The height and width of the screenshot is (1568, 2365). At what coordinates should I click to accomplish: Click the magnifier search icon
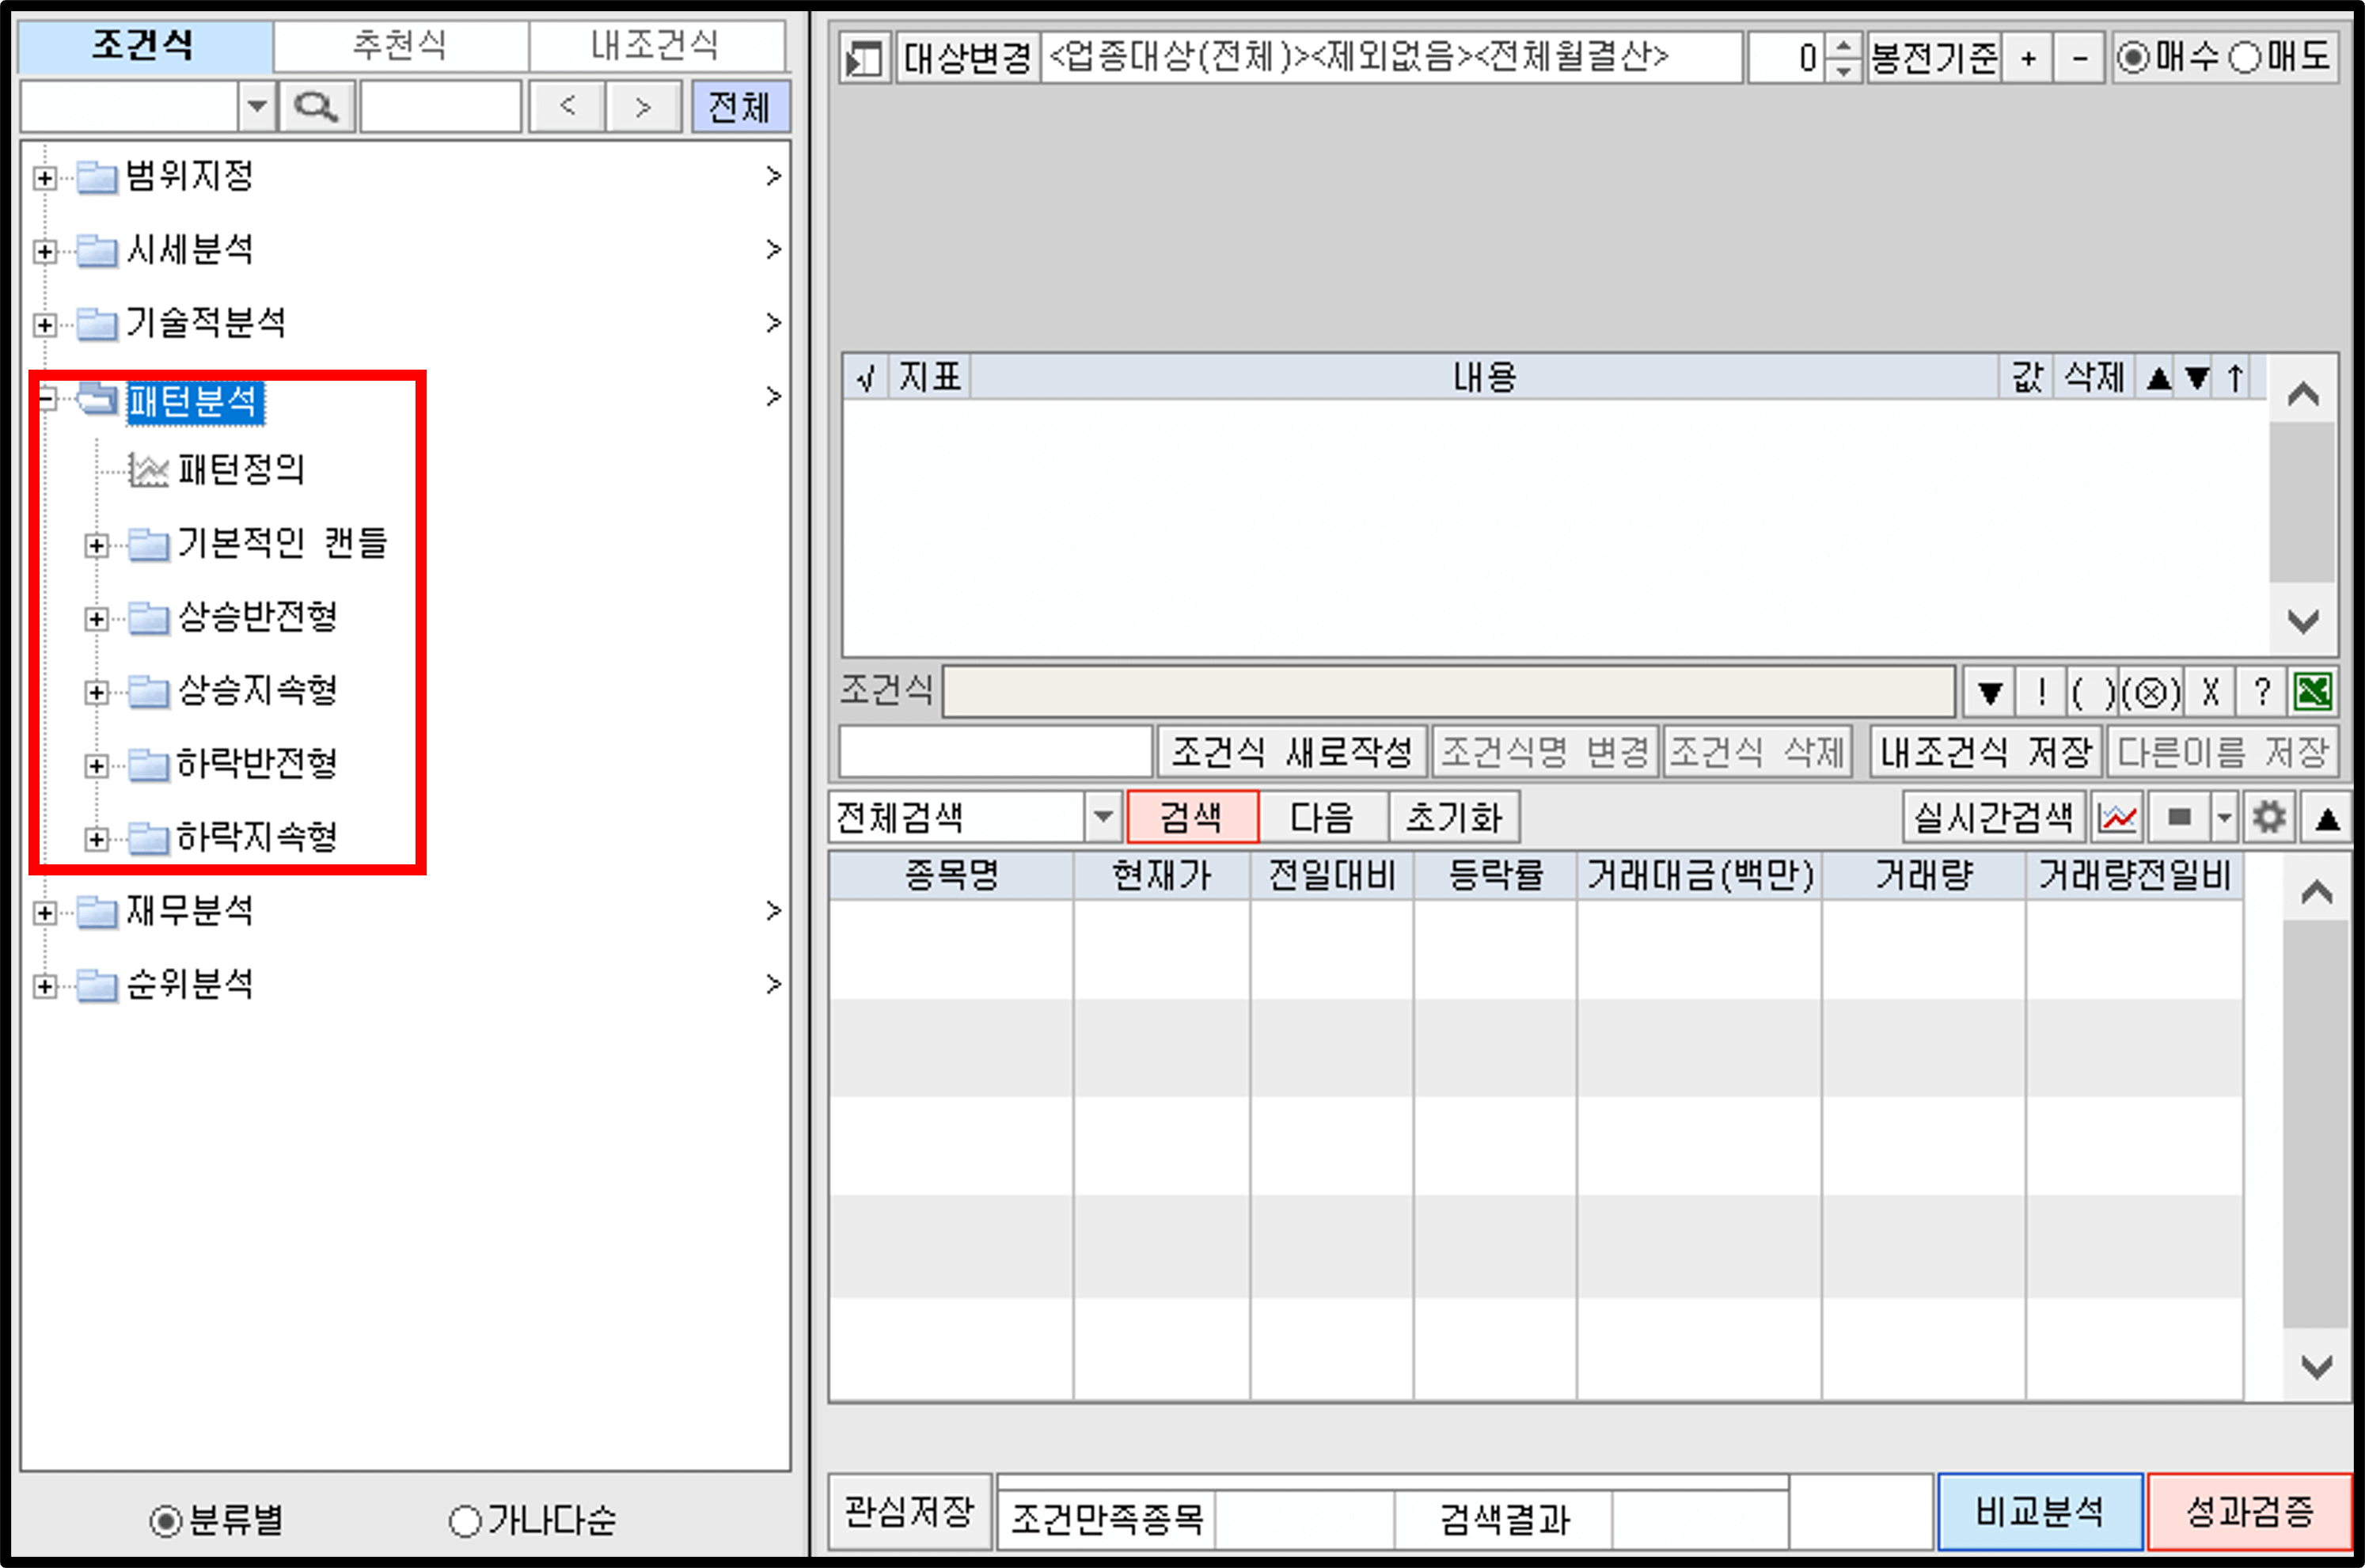(x=316, y=106)
